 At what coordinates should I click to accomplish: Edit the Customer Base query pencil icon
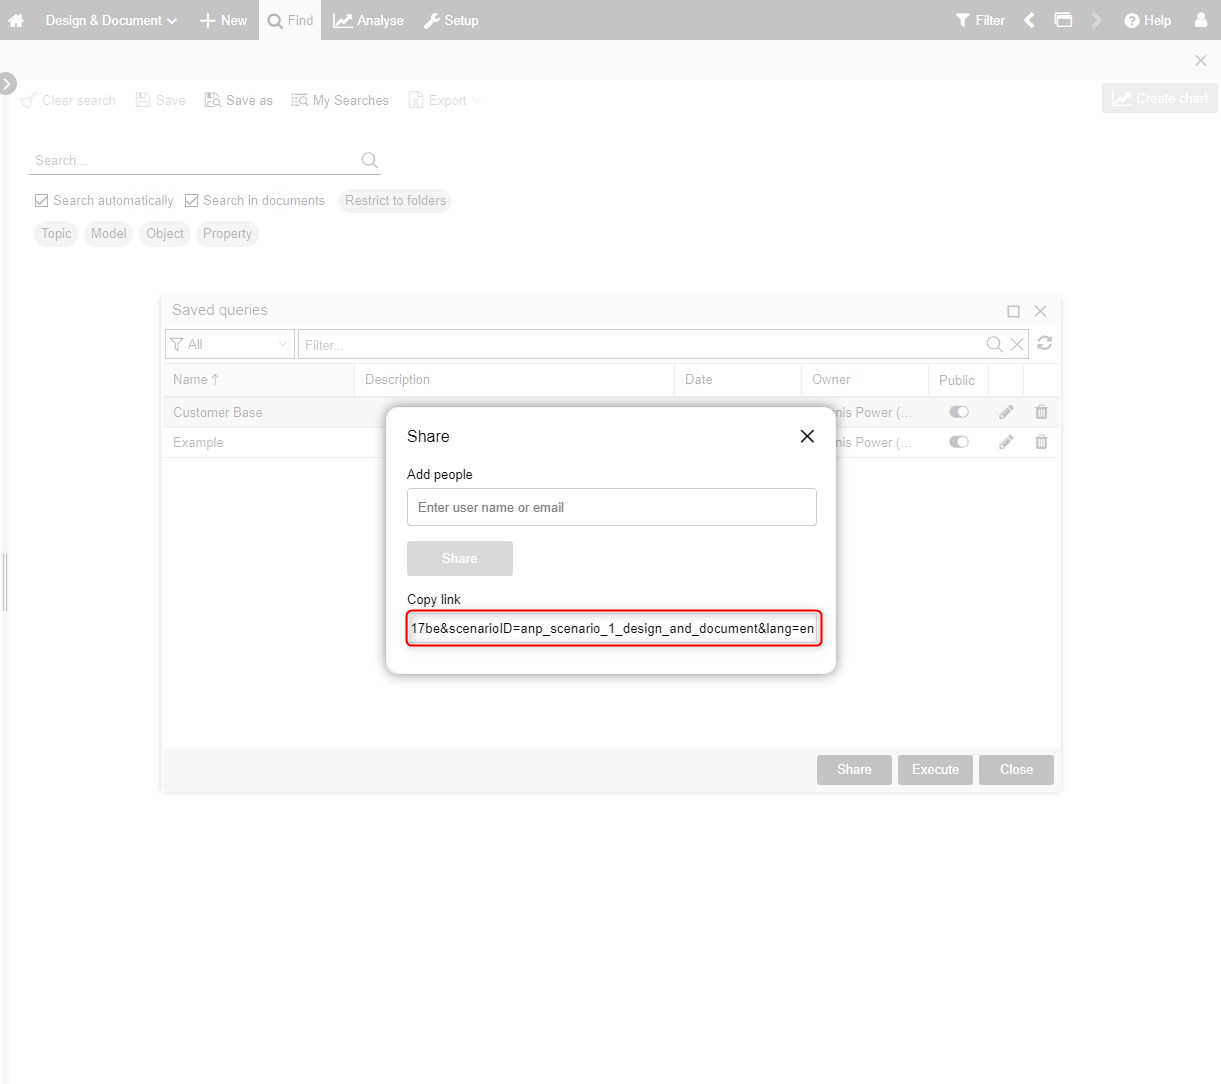1006,412
